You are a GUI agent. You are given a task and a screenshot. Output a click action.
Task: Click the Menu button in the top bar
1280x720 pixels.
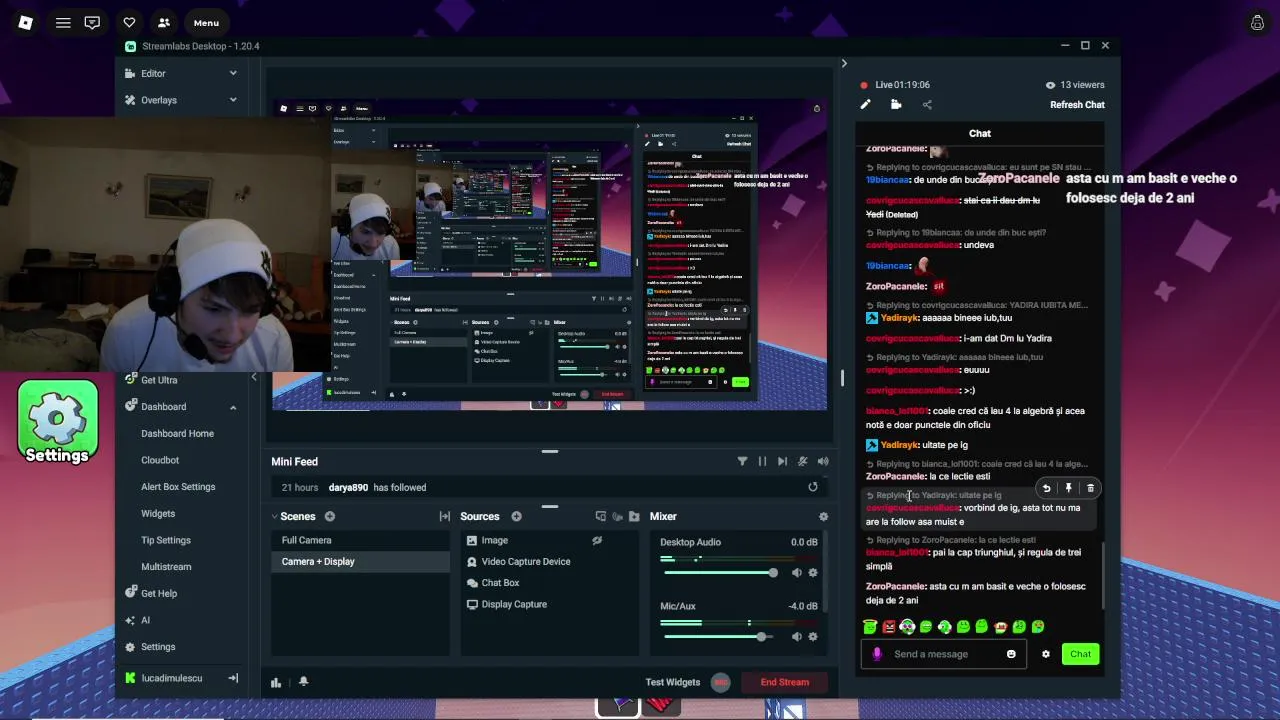[206, 23]
